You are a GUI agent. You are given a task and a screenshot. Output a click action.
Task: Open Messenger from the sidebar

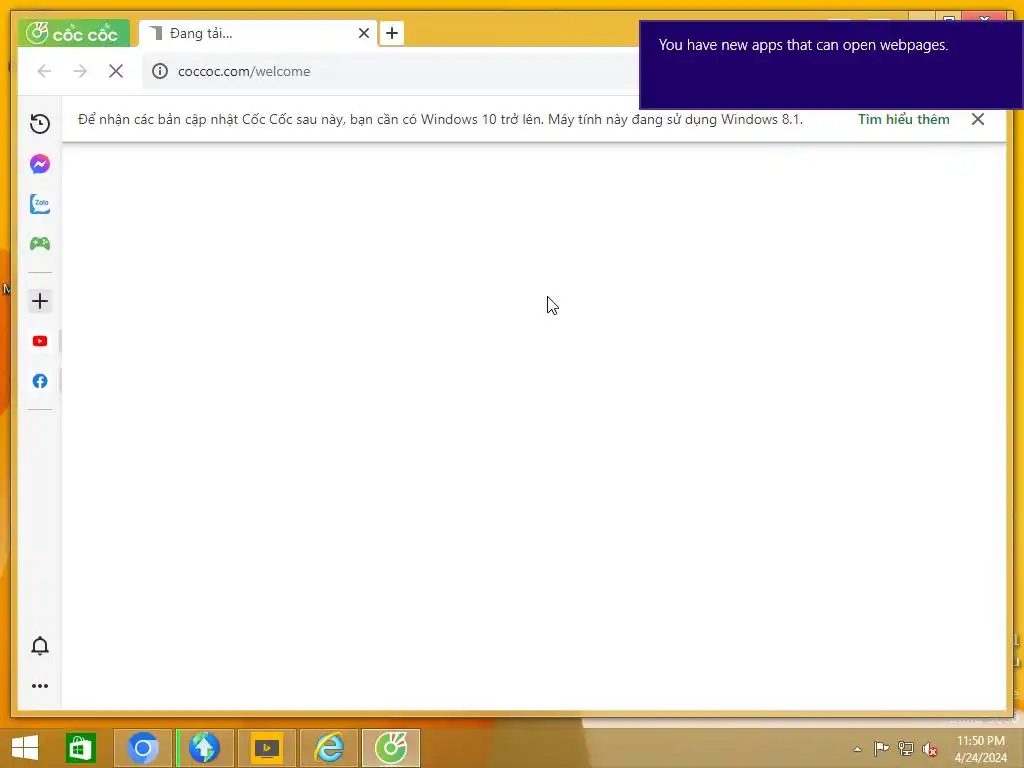(40, 164)
